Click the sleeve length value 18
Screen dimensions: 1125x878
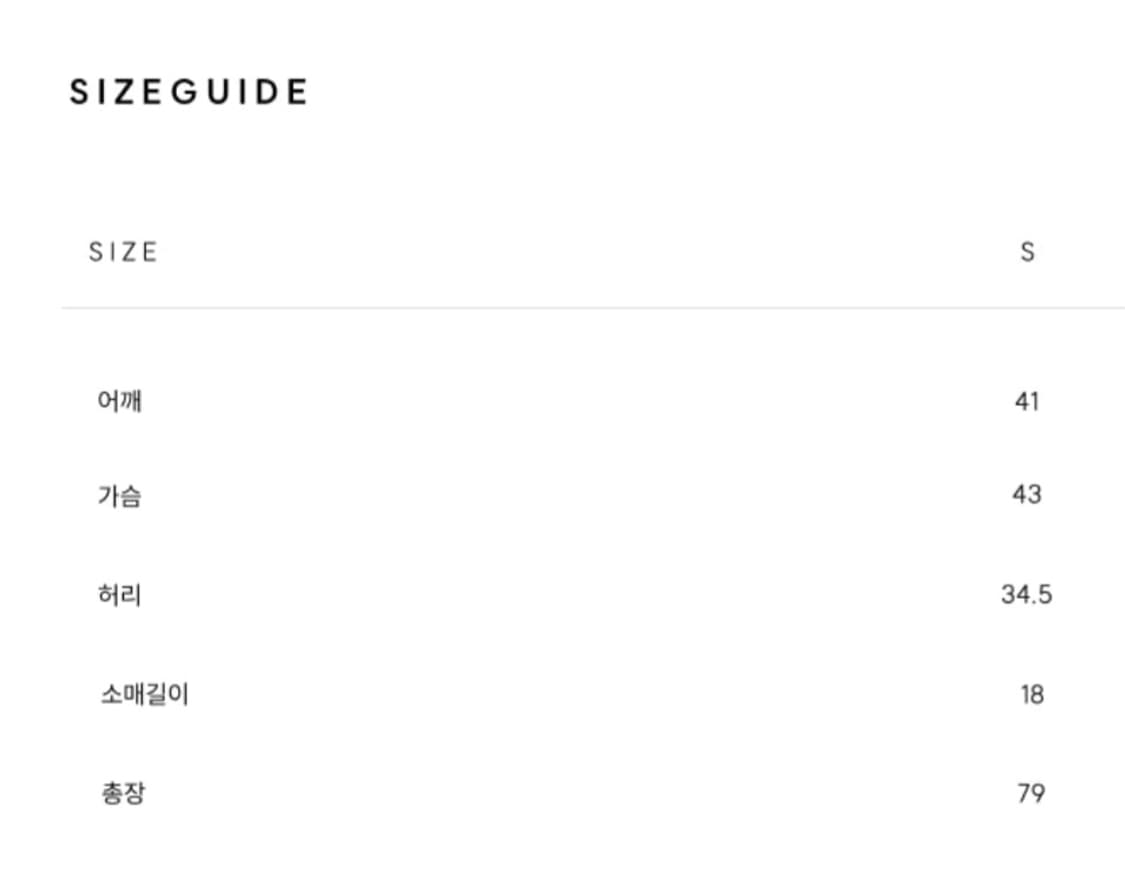1032,694
